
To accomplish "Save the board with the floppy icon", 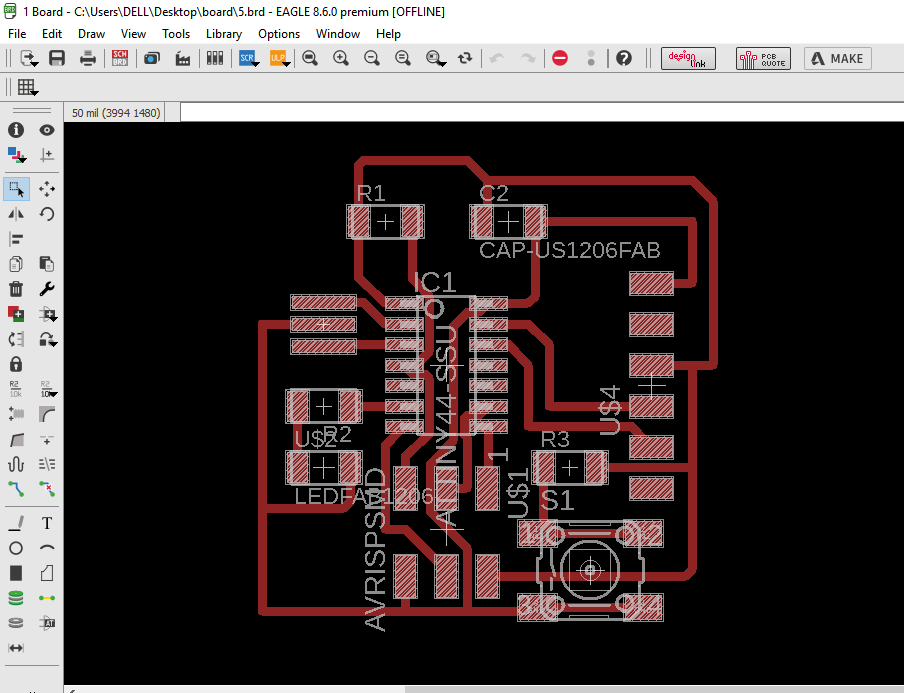I will (56, 58).
